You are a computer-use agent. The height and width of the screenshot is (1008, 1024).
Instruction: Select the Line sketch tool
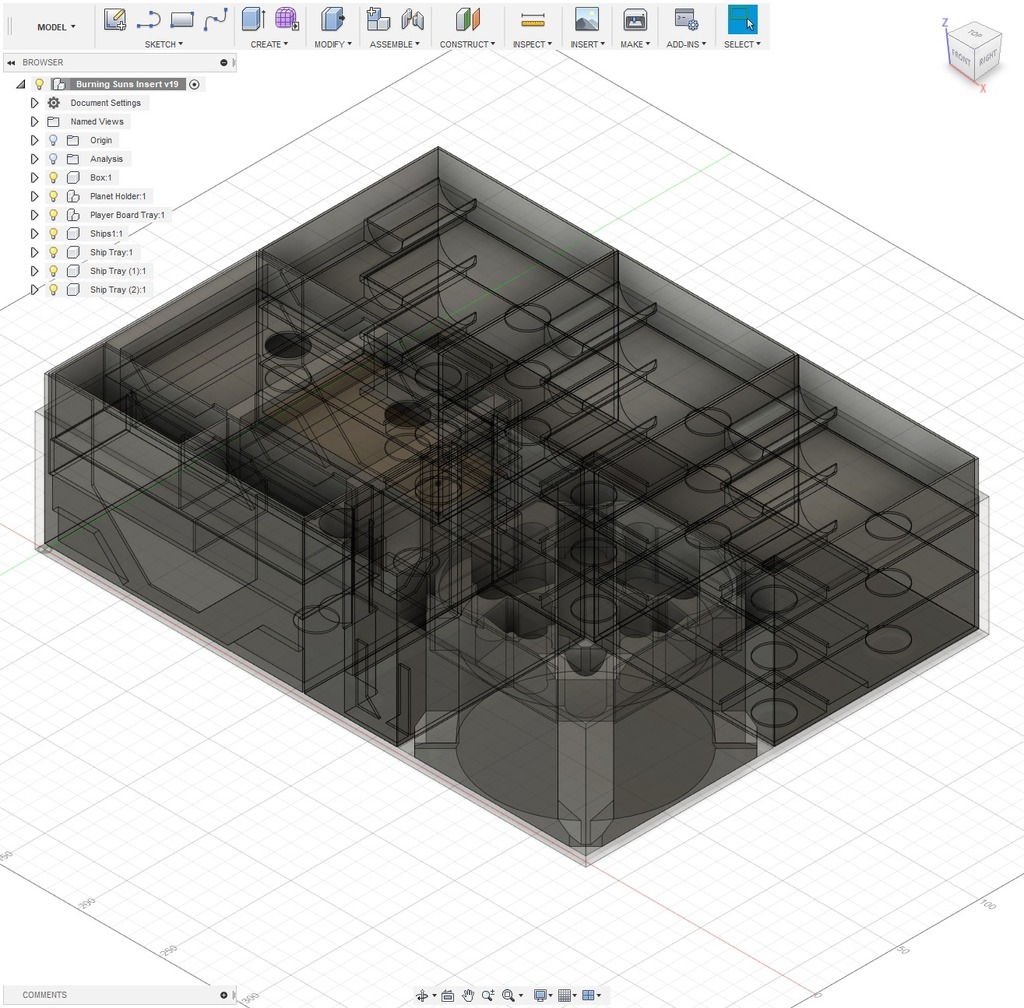click(x=148, y=20)
